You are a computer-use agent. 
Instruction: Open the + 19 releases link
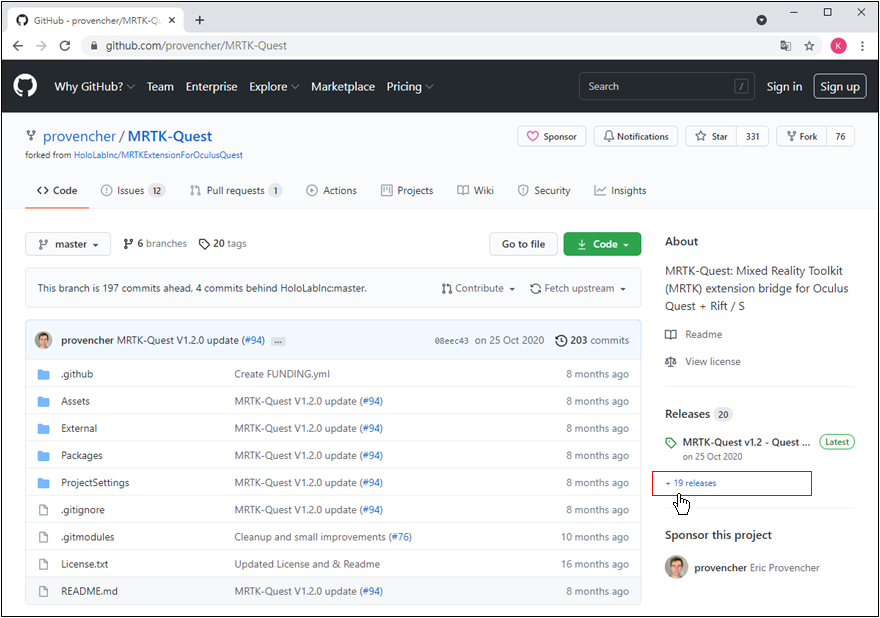pos(692,483)
